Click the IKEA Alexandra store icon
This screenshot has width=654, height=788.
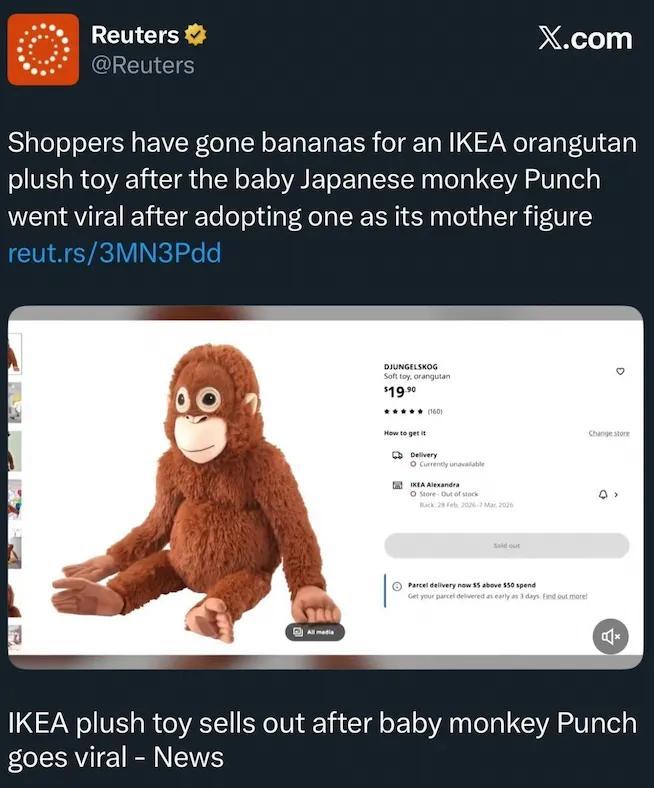397,485
